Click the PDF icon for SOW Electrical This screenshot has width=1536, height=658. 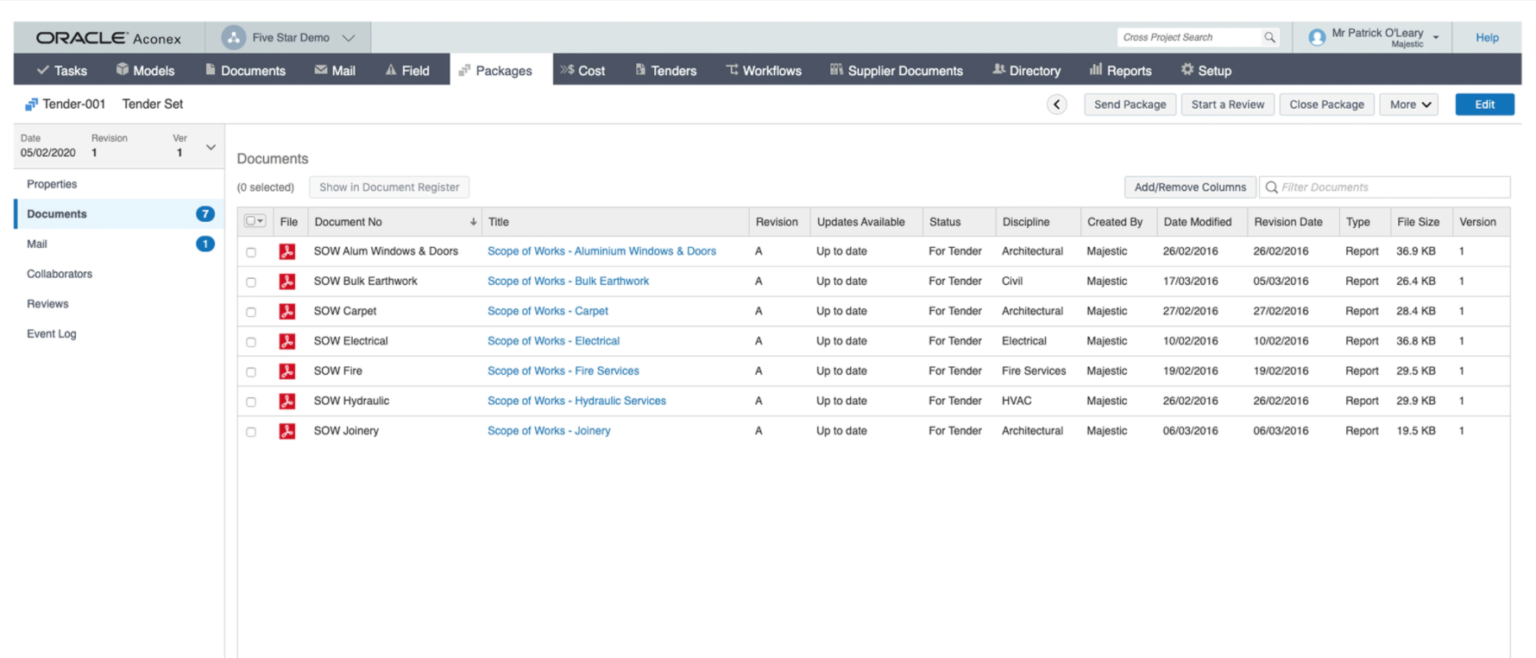[x=287, y=341]
